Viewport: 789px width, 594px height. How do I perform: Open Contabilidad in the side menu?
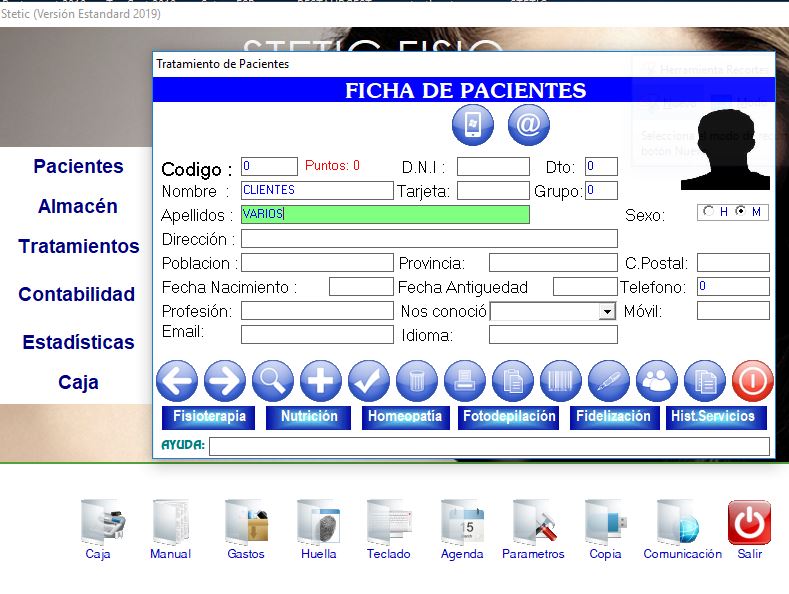(x=77, y=294)
